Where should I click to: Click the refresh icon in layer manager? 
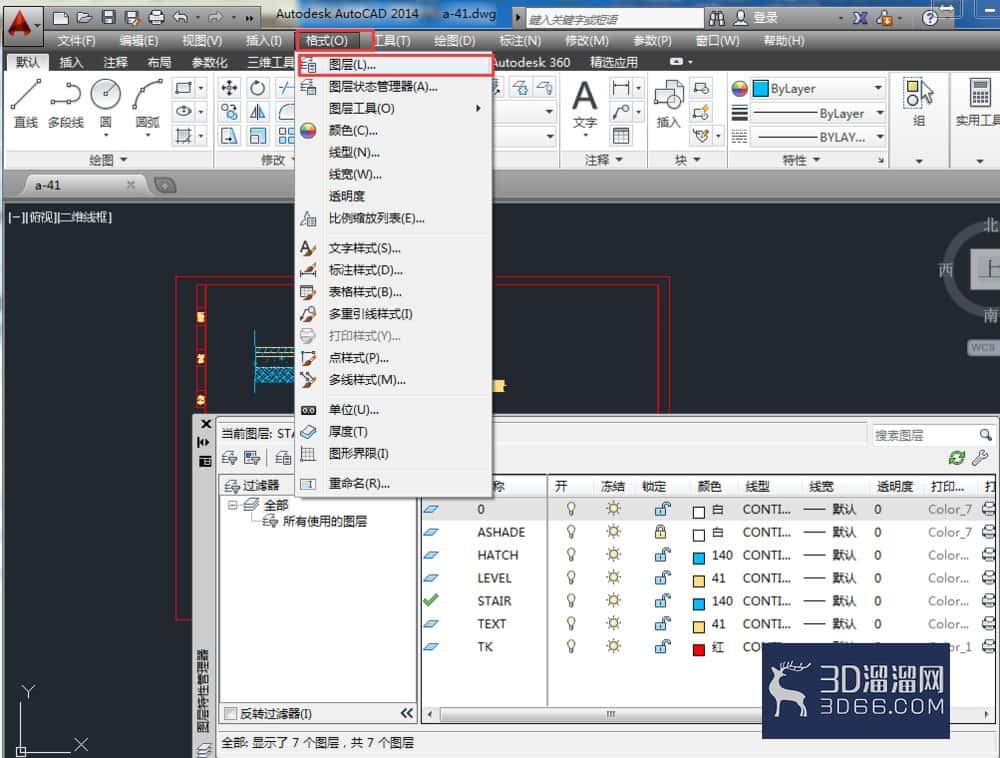[957, 457]
